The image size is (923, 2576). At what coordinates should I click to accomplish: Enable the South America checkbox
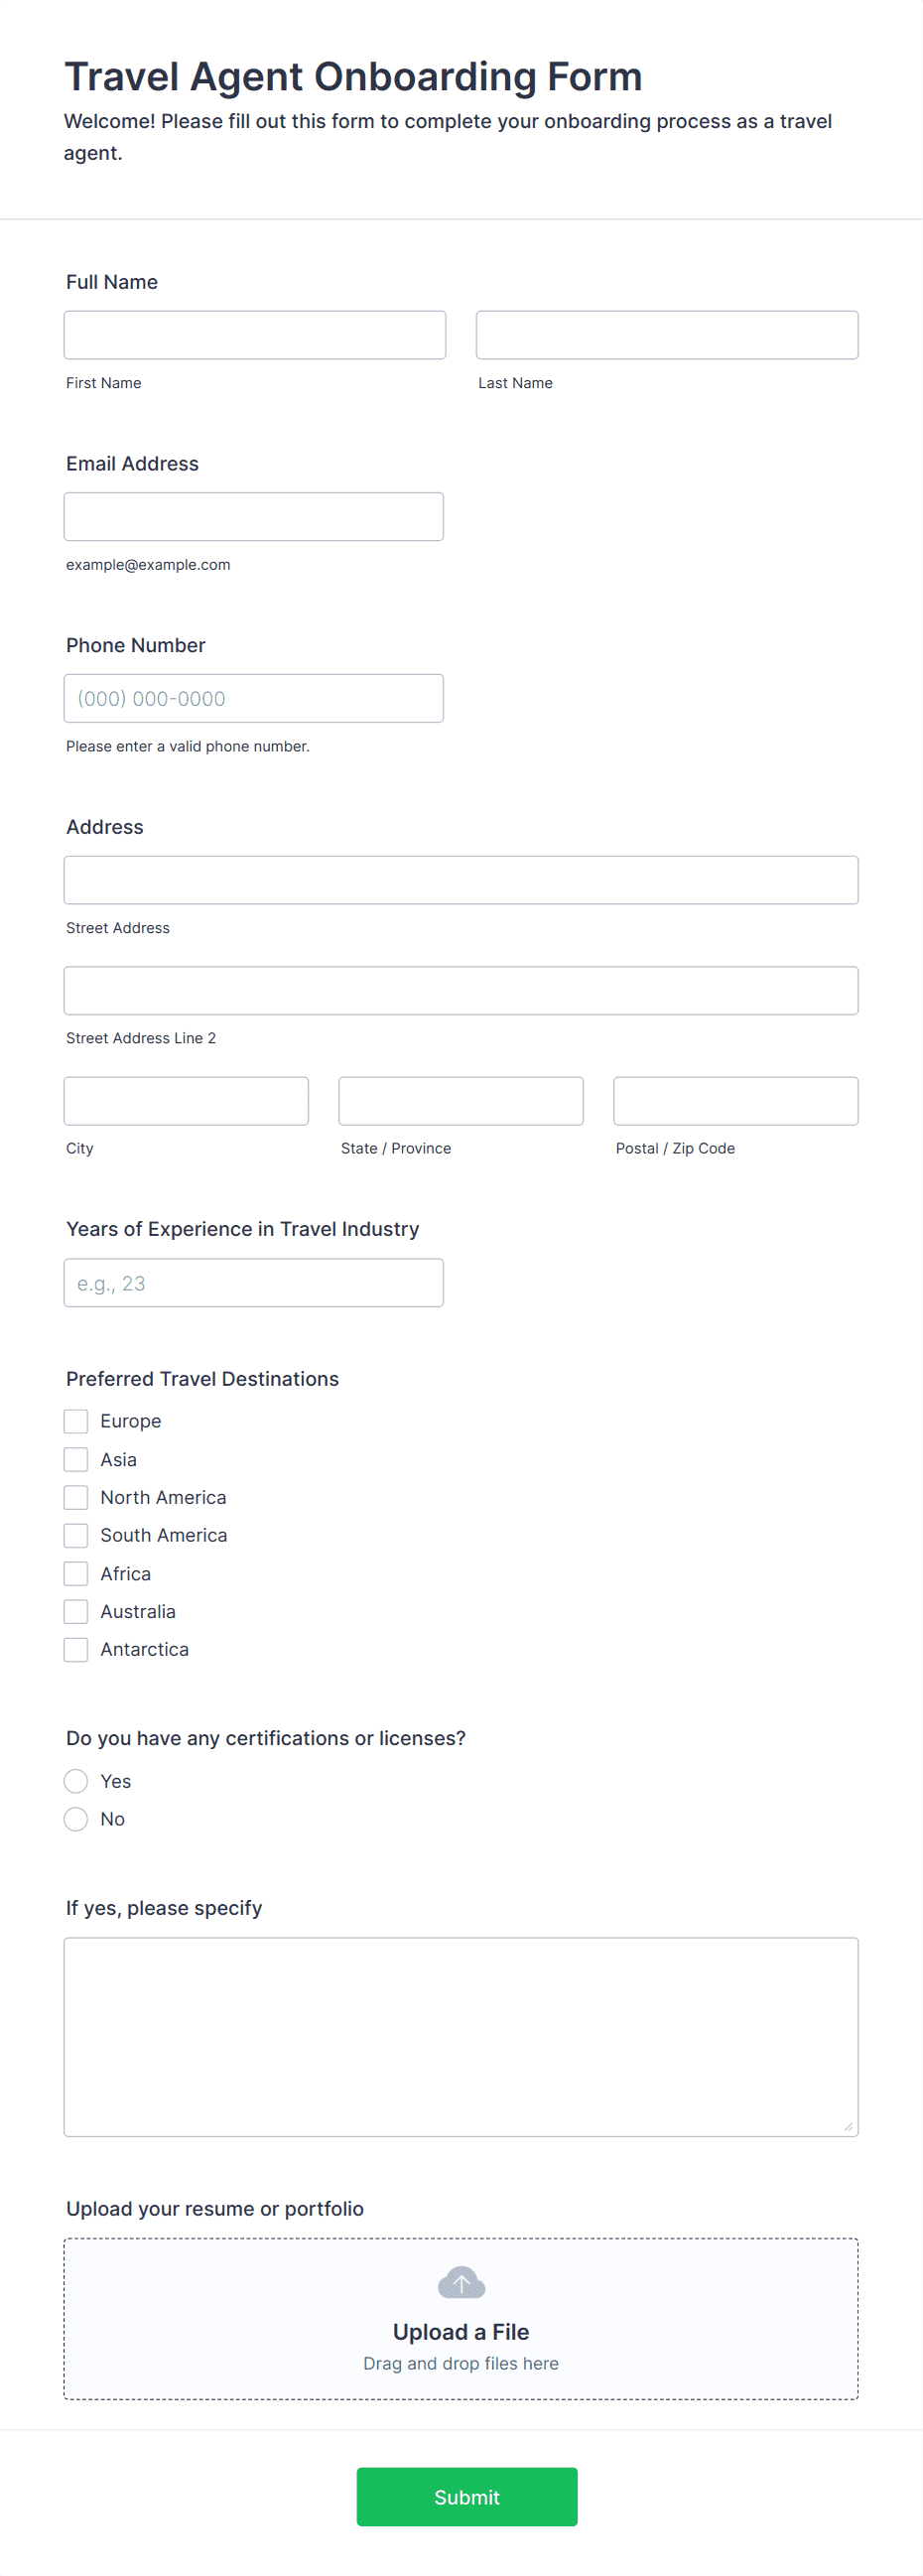(x=76, y=1535)
